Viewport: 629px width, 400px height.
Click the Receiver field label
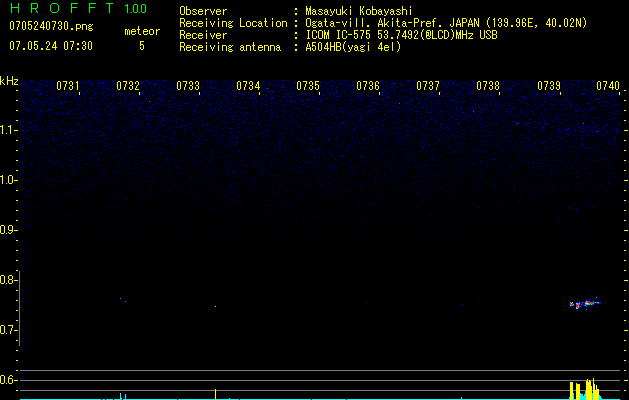coord(203,35)
